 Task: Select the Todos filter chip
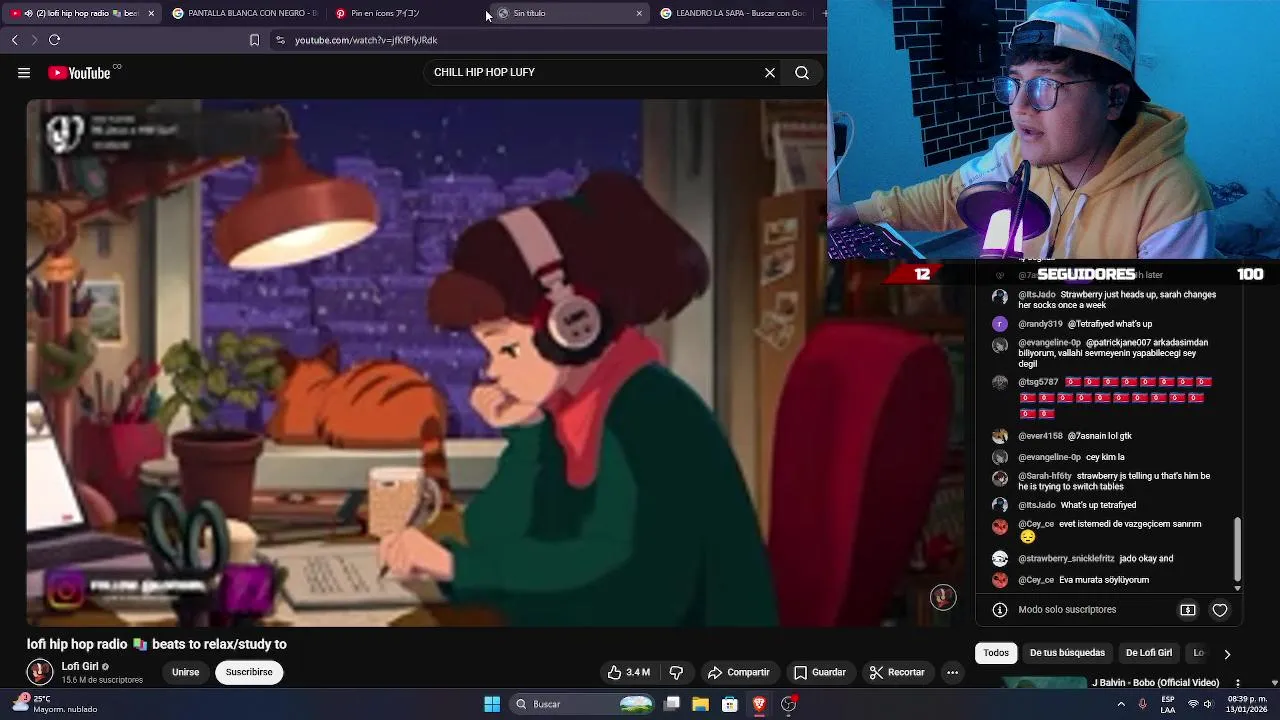point(996,653)
